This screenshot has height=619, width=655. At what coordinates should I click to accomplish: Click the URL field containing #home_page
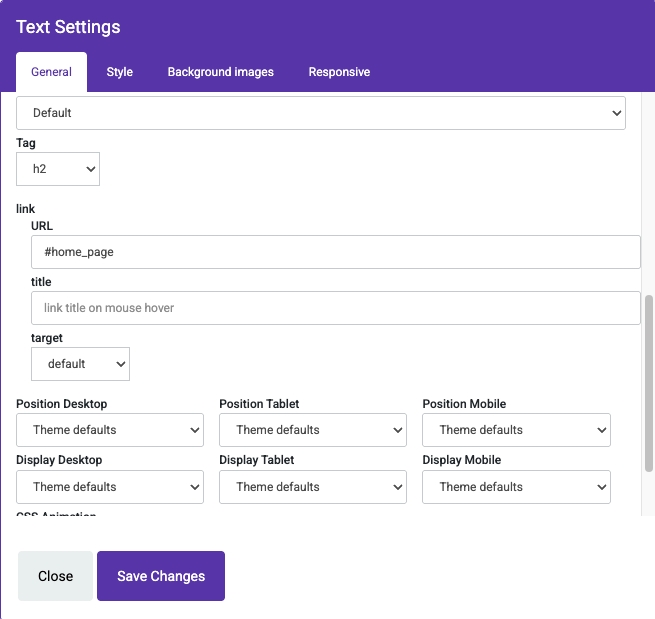point(335,252)
